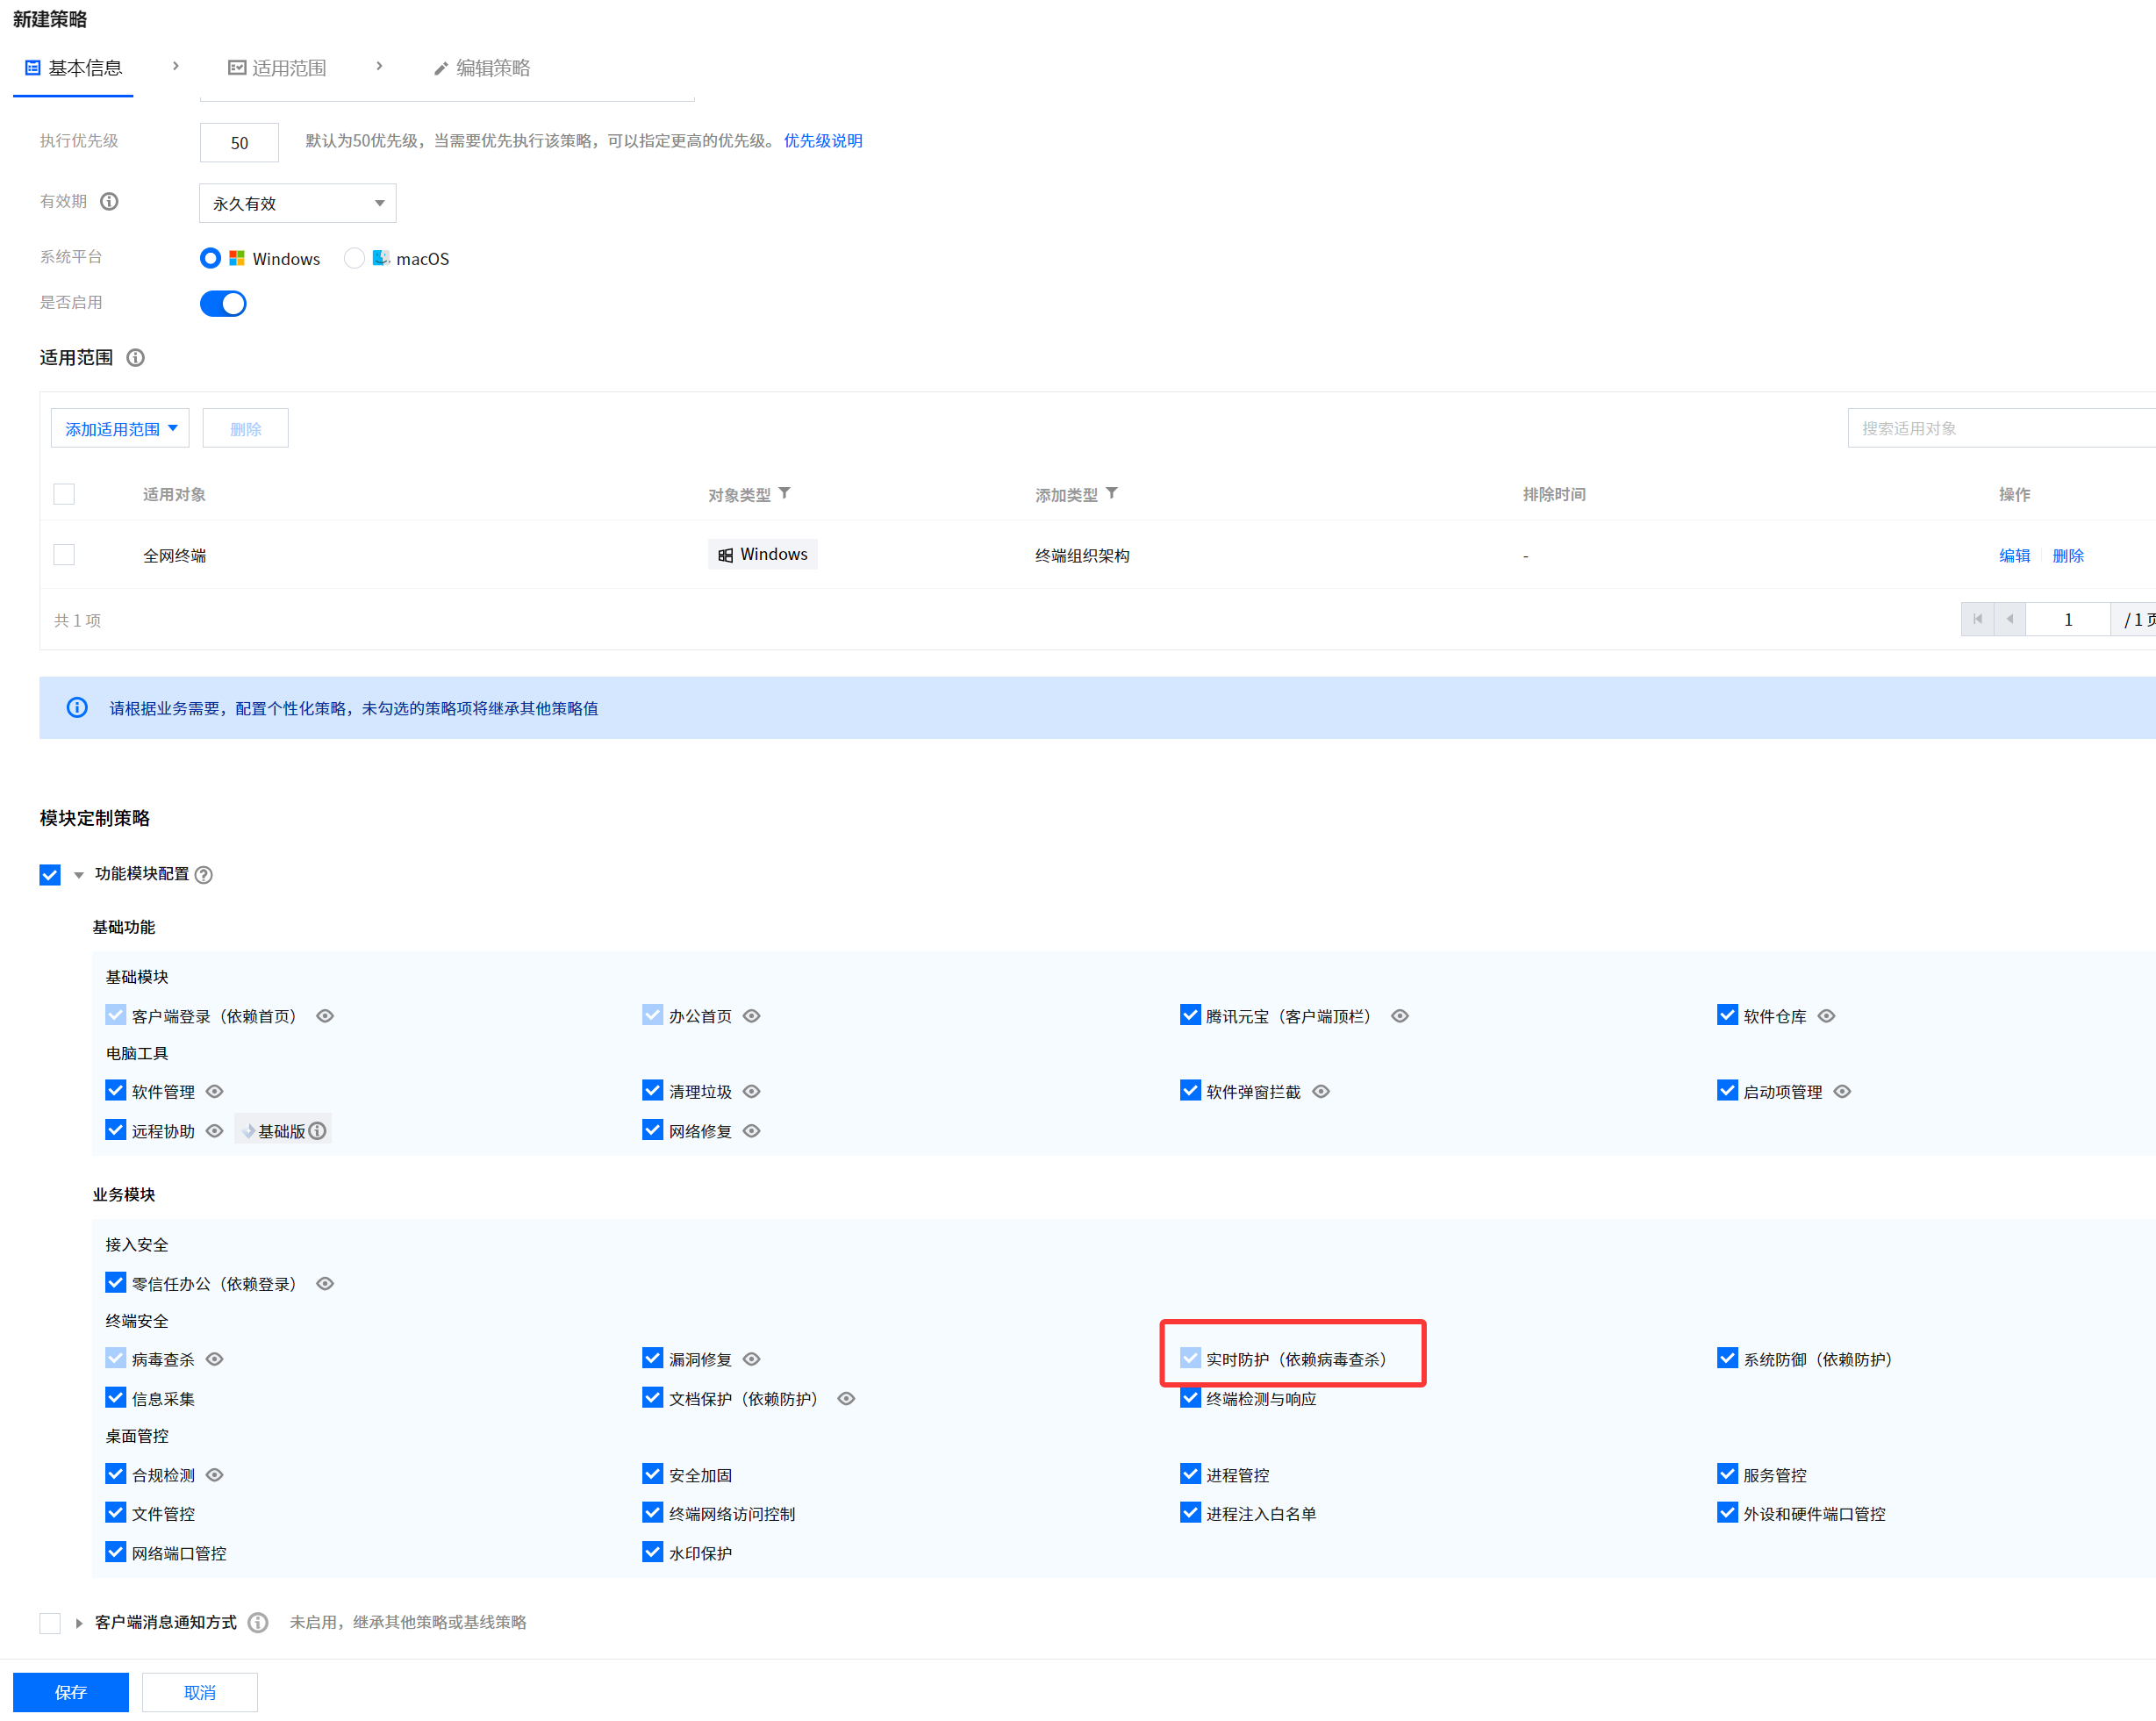Image resolution: width=2156 pixels, height=1721 pixels.
Task: Click filter icon on 添加类型 column
Action: pyautogui.click(x=1112, y=493)
